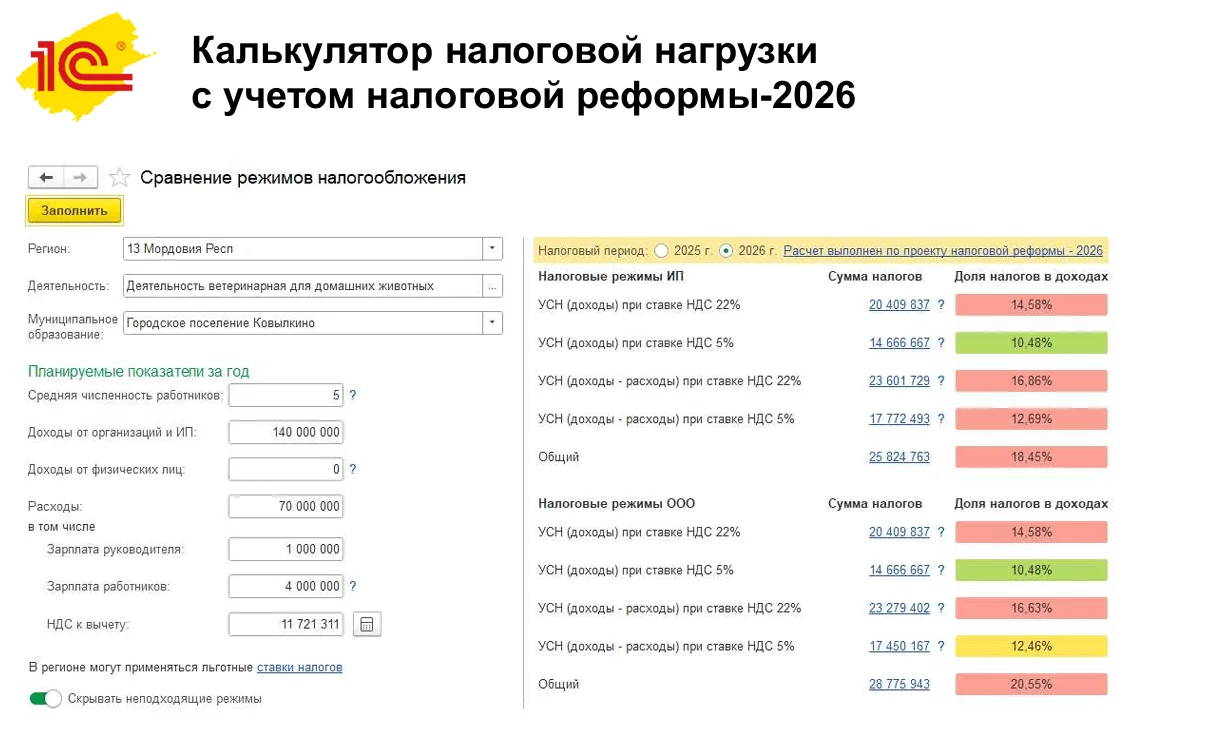Open ИП tax sum 23 601 729
This screenshot has width=1220, height=749.
tap(899, 381)
